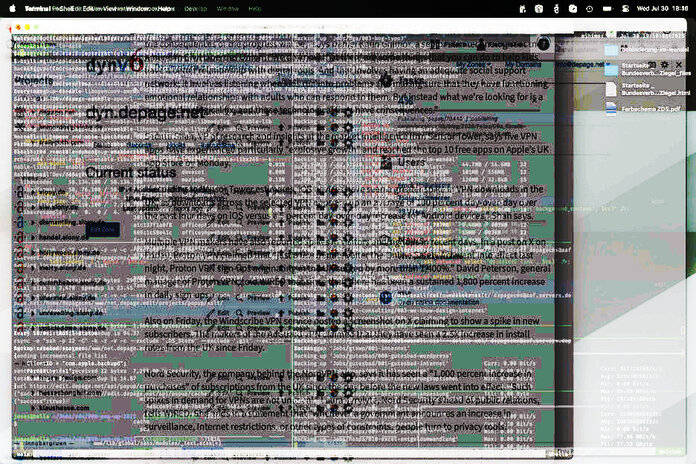The height and width of the screenshot is (464, 696).
Task: Open the My Zones dropdown
Action: click(473, 65)
